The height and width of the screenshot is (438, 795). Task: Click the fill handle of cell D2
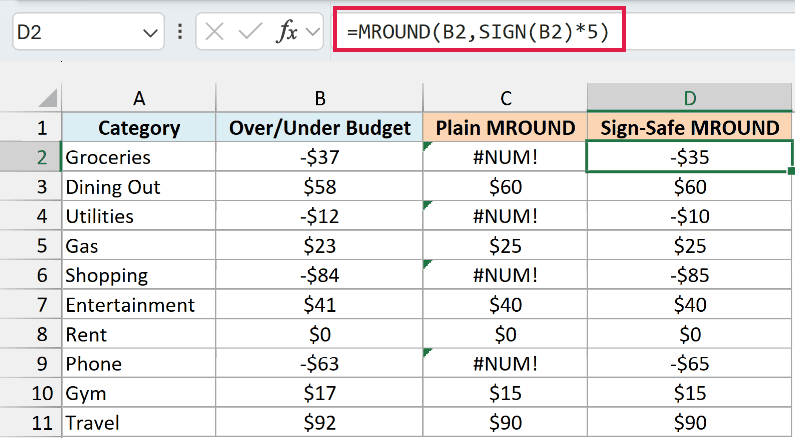tap(791, 171)
